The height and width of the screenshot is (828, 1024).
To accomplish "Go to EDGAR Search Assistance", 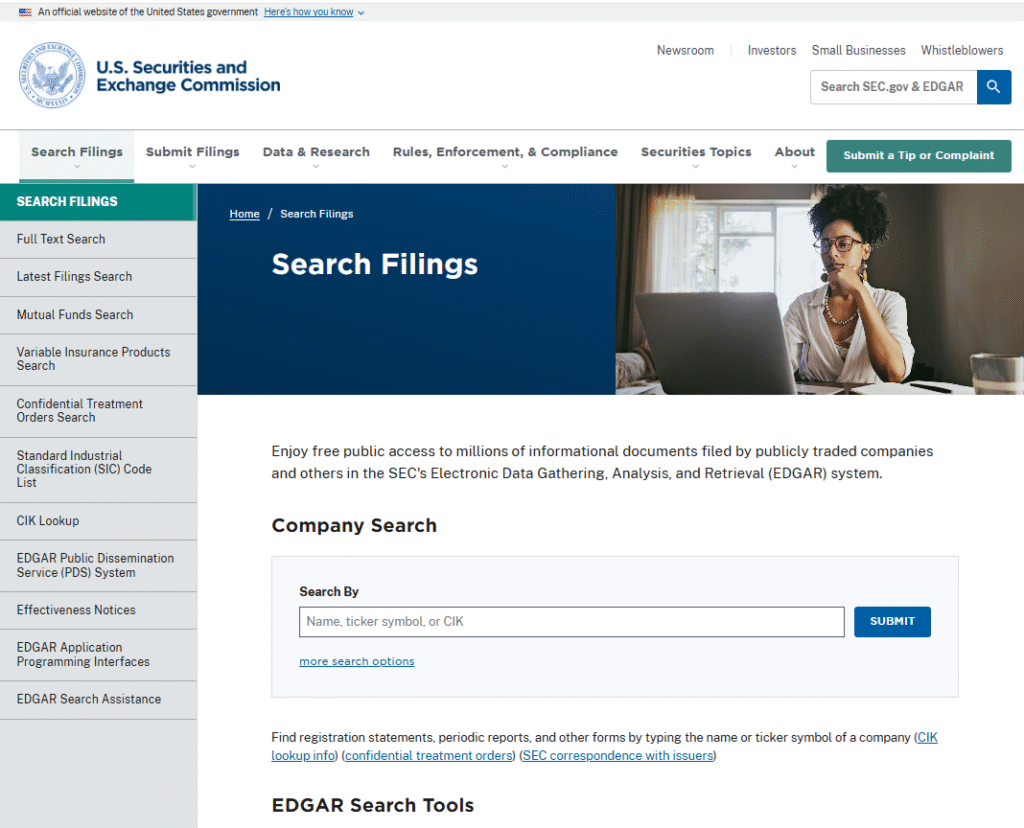I will tap(98, 699).
